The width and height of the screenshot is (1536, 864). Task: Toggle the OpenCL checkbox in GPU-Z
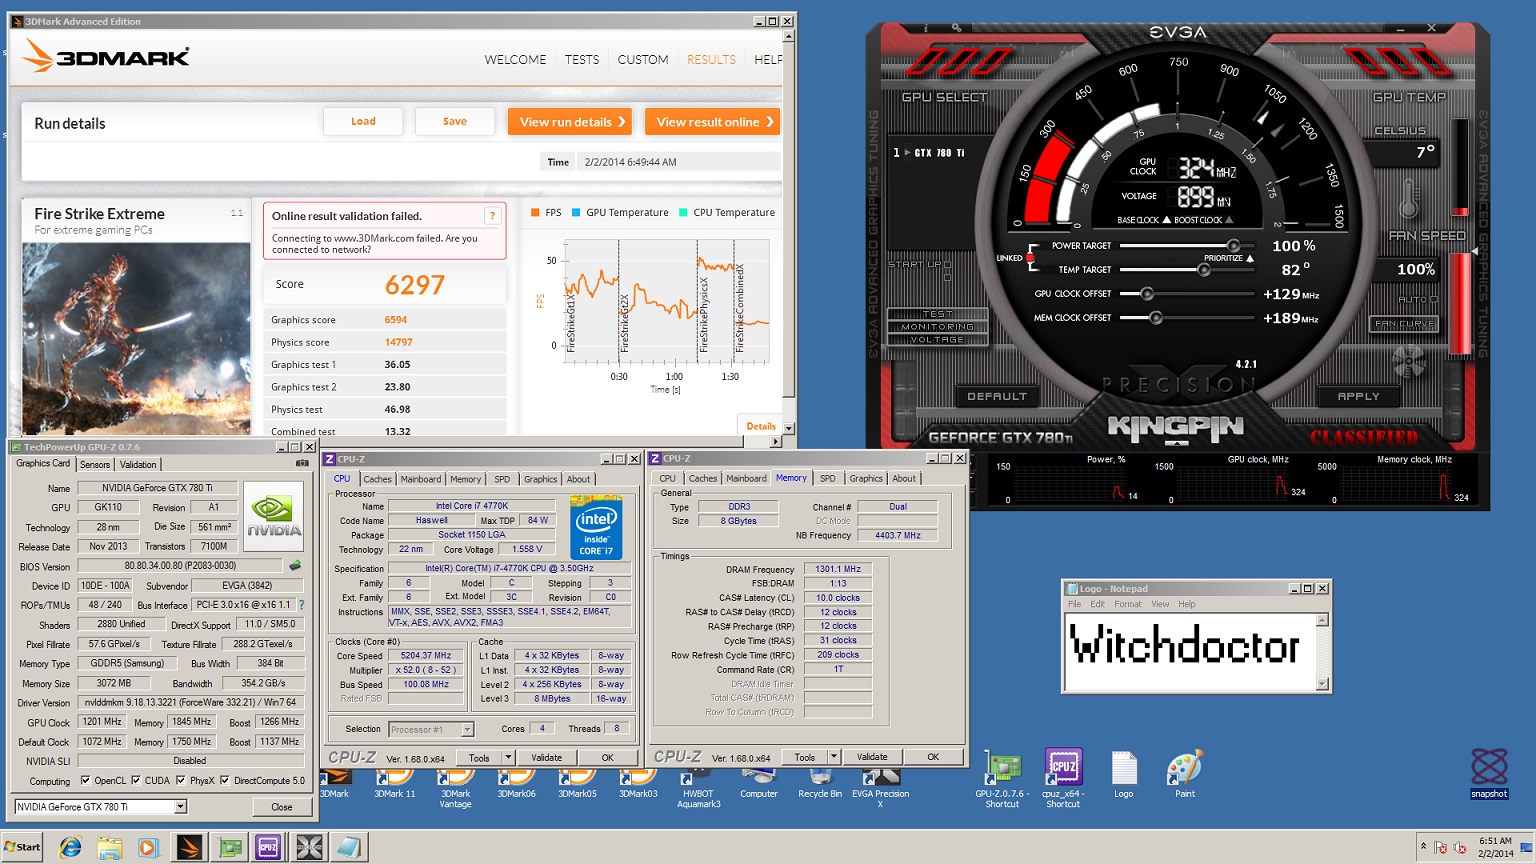point(85,781)
